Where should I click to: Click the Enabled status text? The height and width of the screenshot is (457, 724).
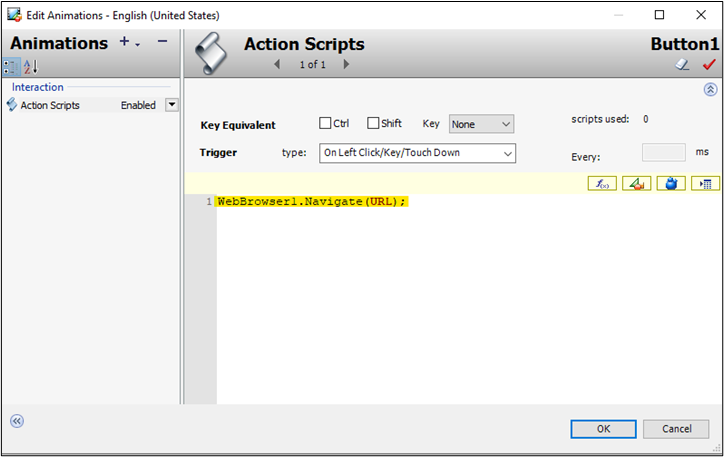(x=138, y=105)
